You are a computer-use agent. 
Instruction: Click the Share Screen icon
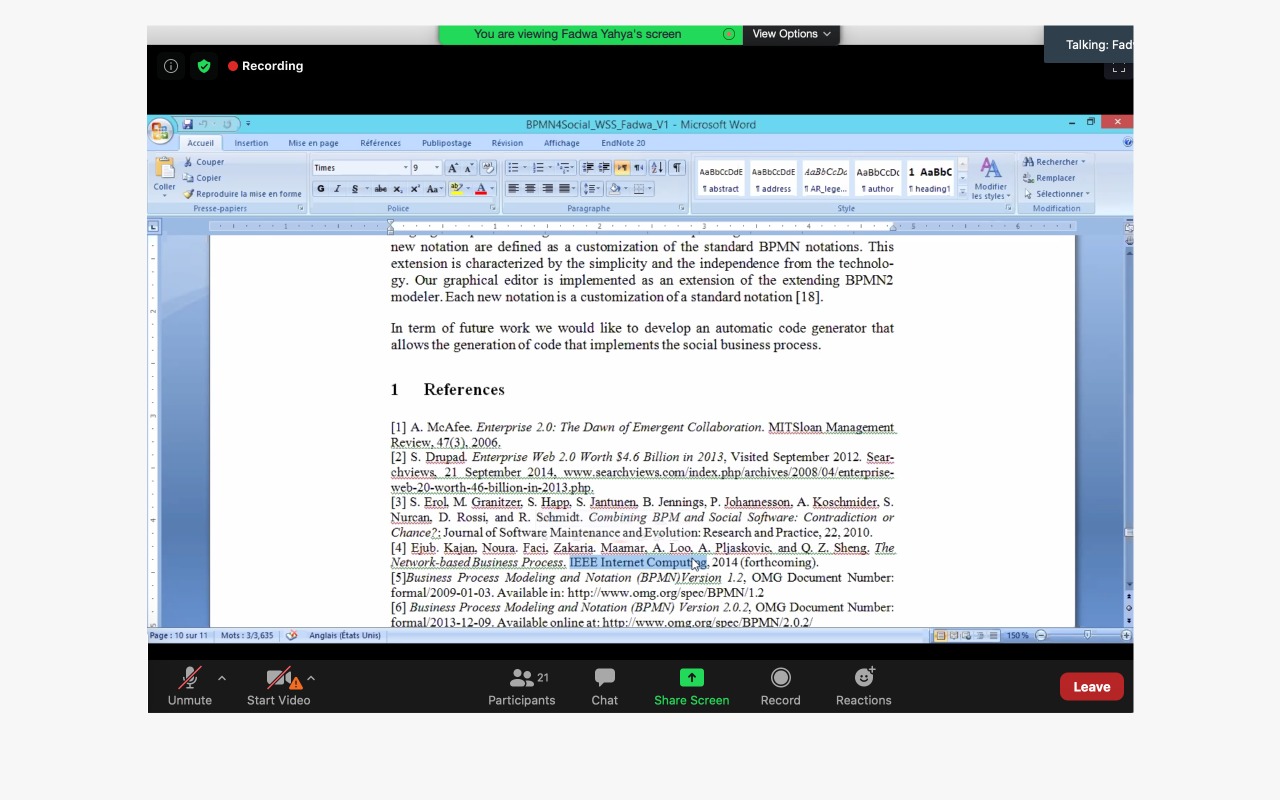tap(691, 678)
